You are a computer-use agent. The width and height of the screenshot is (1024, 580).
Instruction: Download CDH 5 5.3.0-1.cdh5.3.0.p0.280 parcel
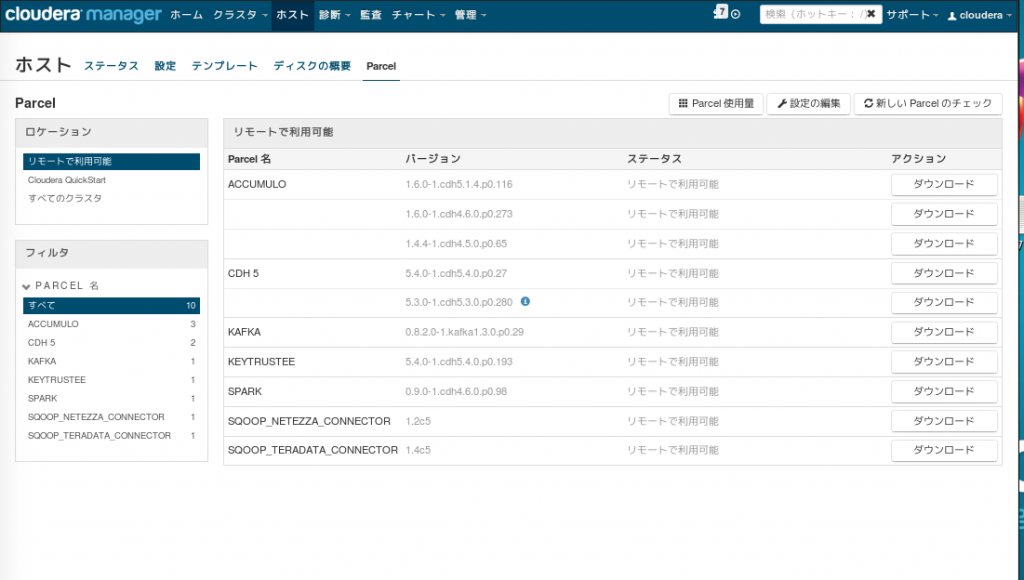[x=944, y=302]
